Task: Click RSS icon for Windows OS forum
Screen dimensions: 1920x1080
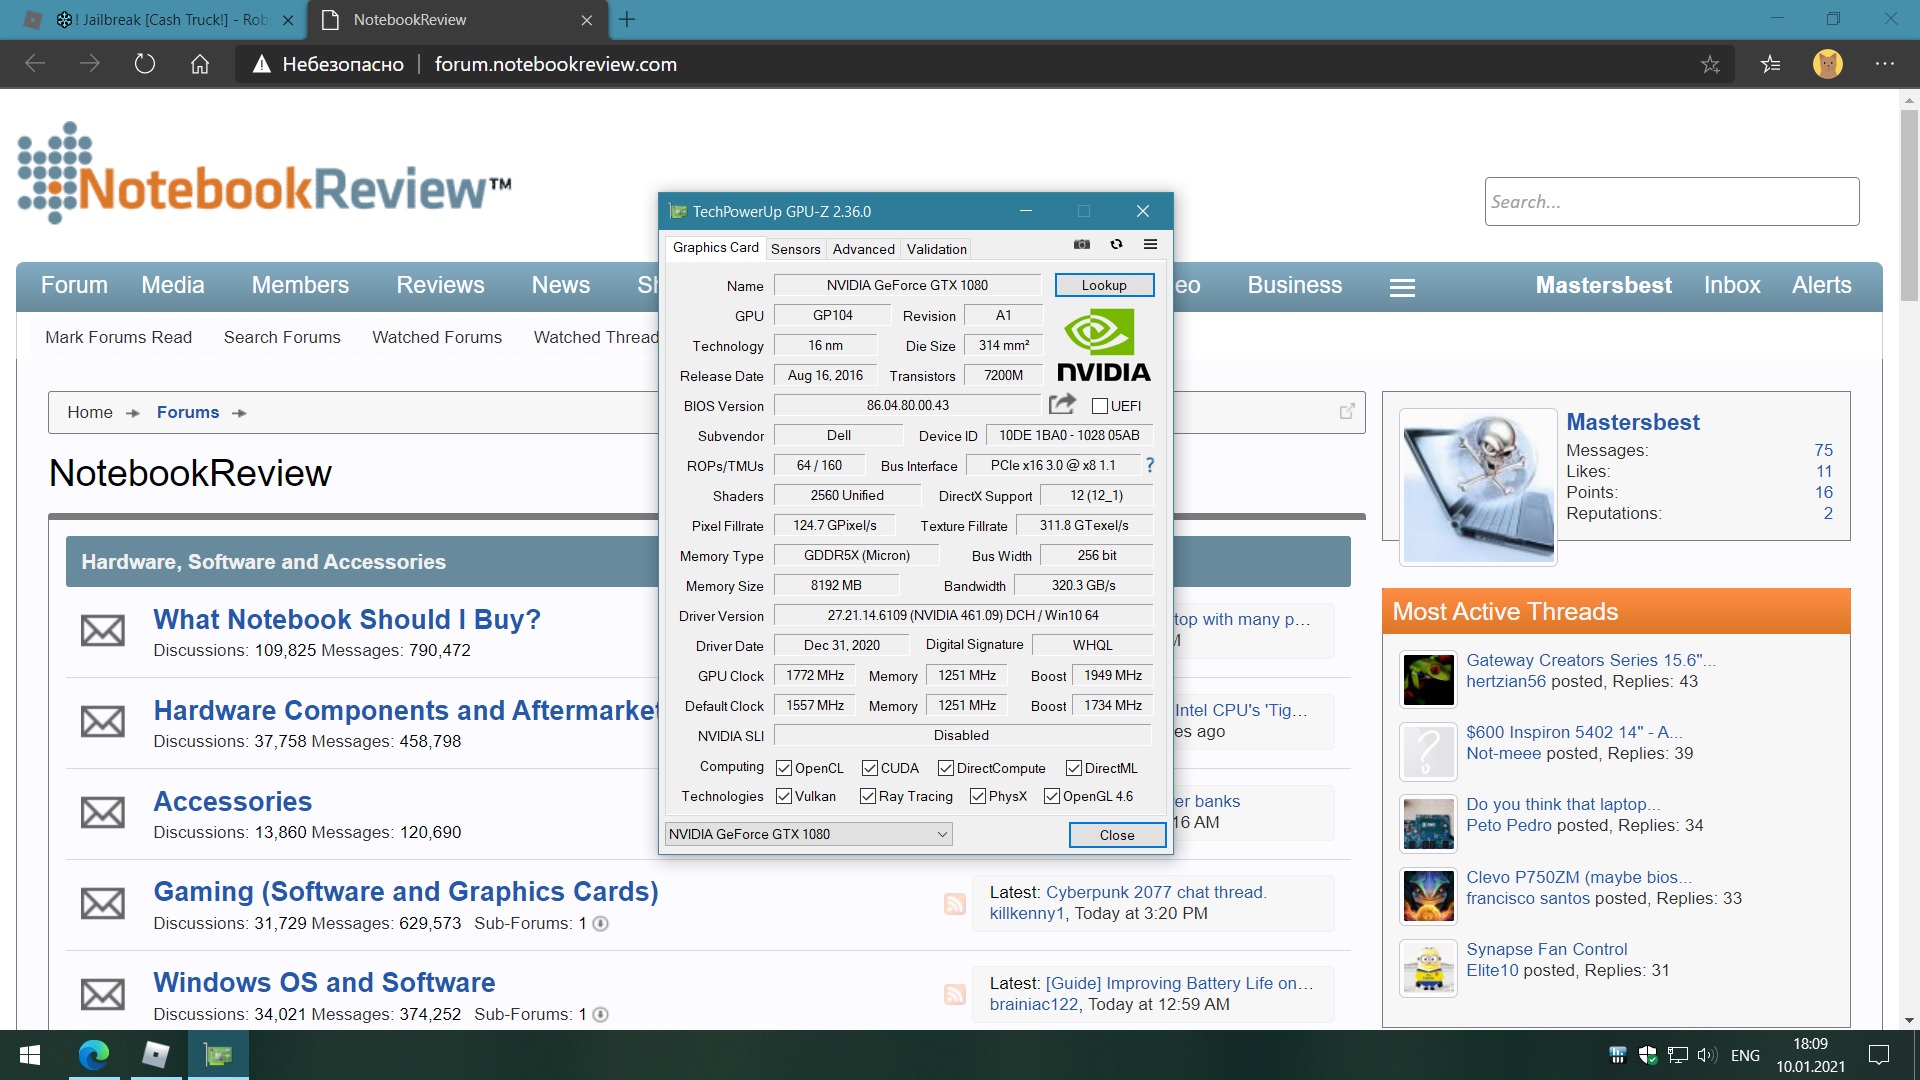Action: (x=955, y=995)
